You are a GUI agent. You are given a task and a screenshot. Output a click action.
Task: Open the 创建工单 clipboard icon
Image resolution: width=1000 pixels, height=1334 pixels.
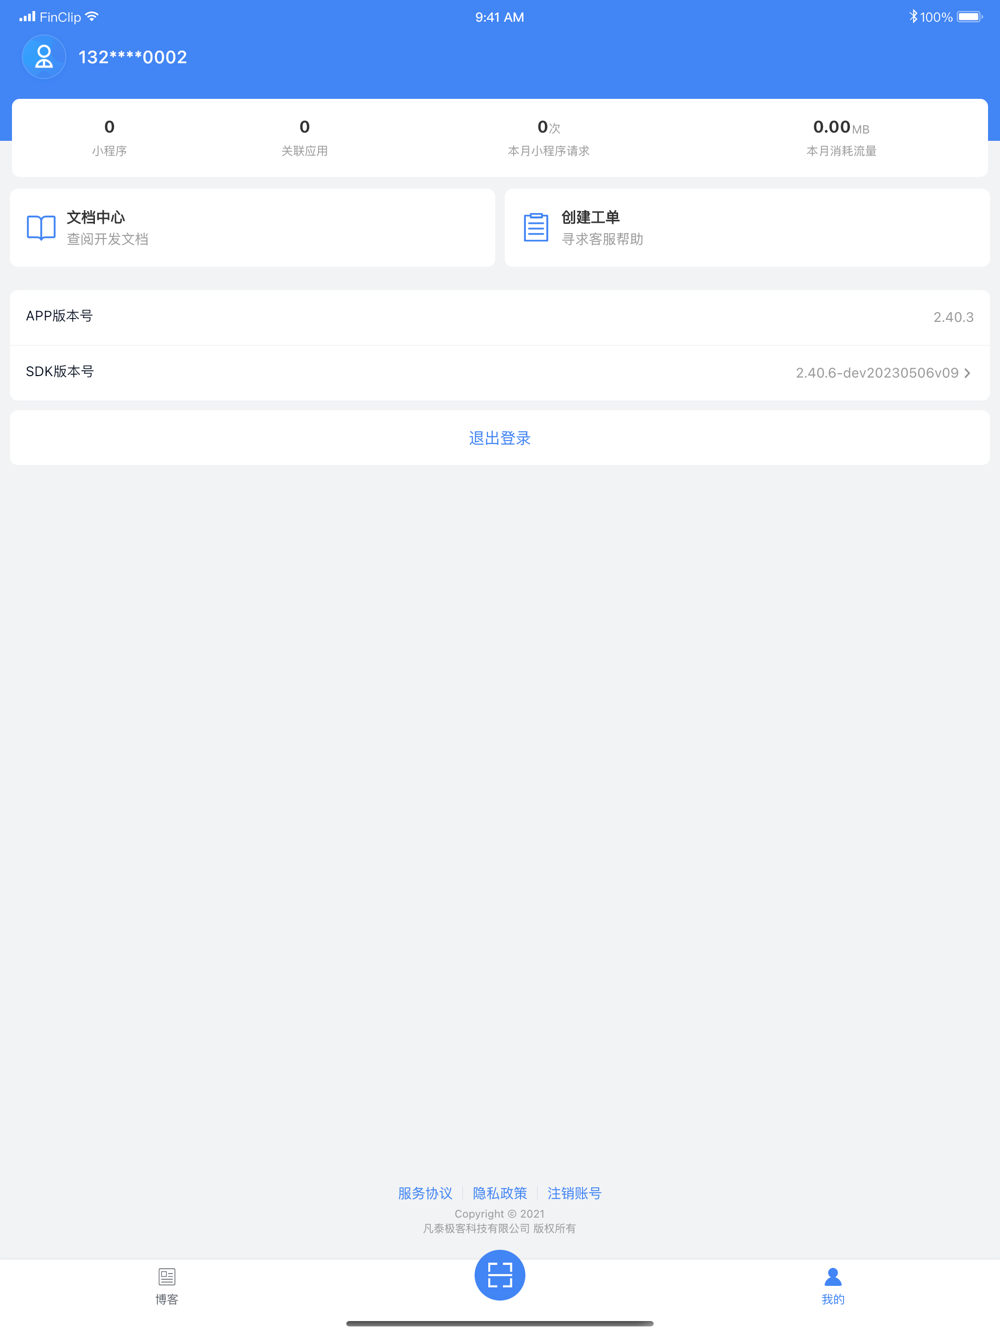(536, 227)
